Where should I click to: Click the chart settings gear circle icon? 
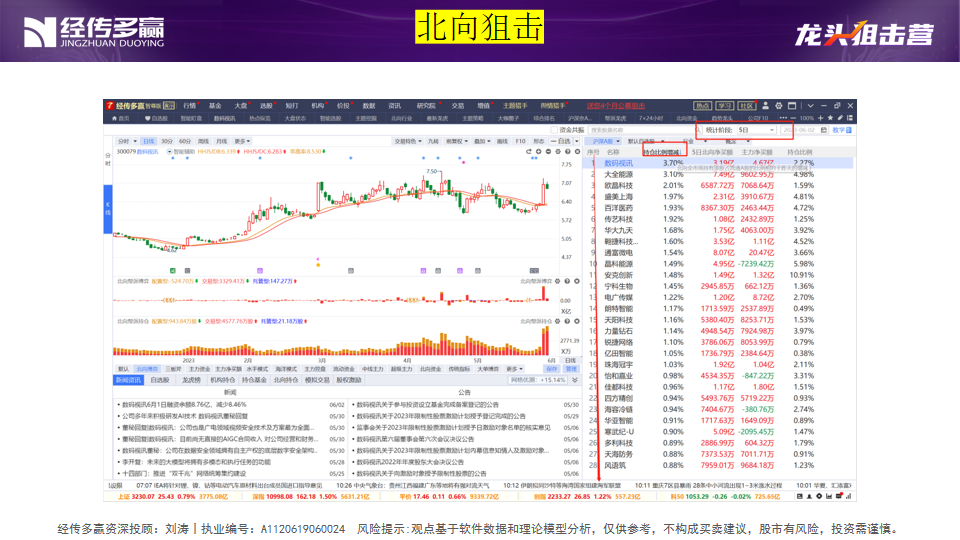coord(558,151)
